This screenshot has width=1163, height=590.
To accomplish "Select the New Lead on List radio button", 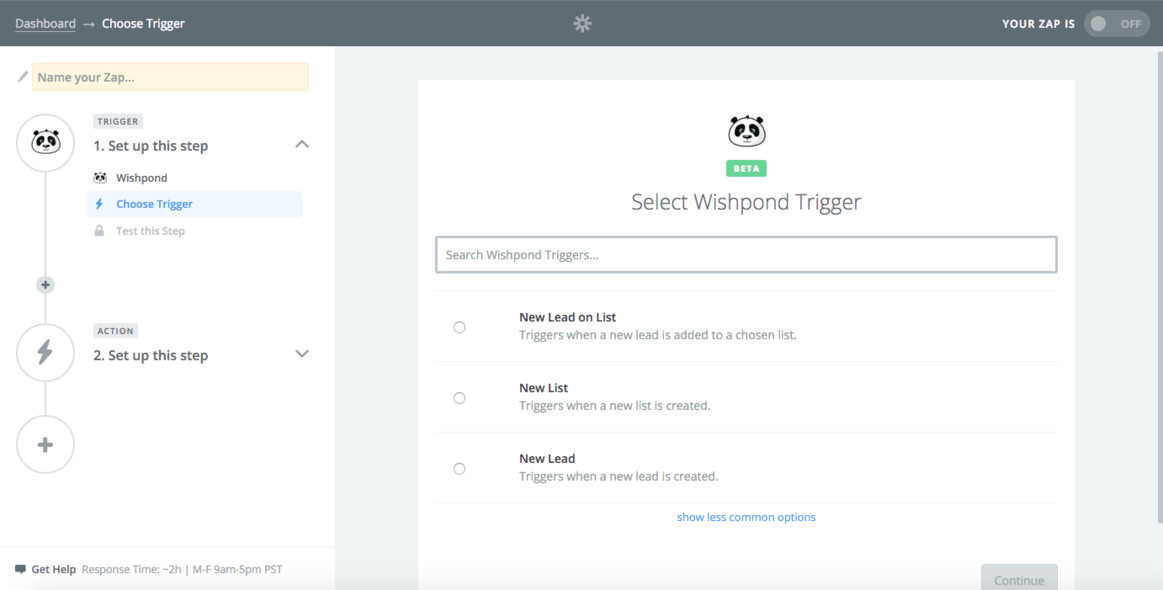I will [459, 327].
